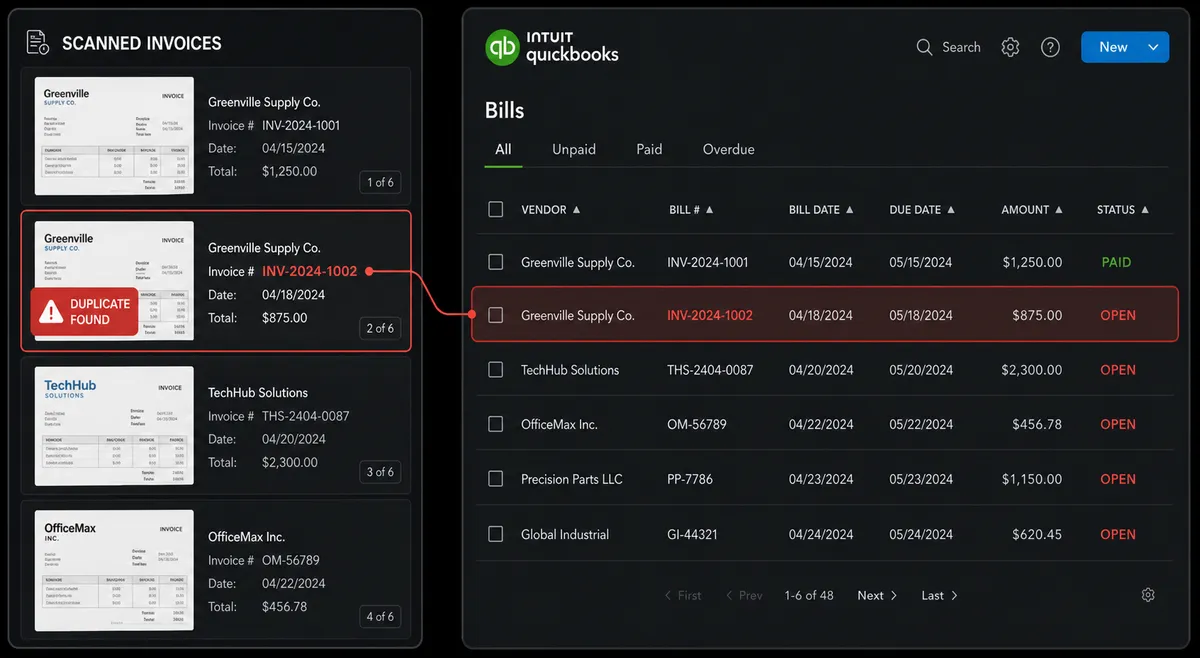Click the 3 of 6 page badge
Screen dimensions: 1200x658
click(380, 472)
